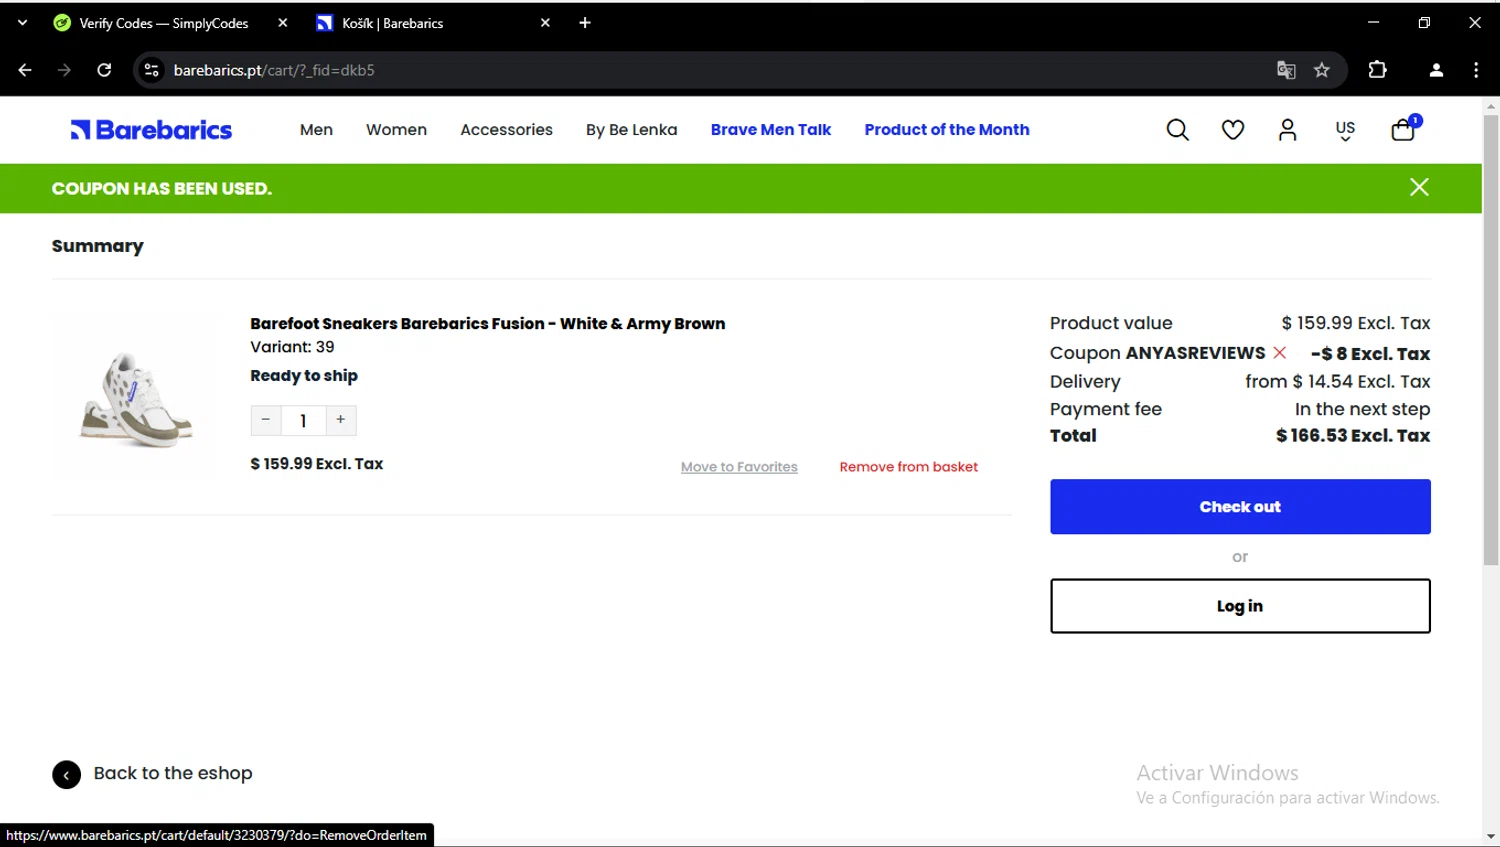This screenshot has height=847, width=1500.
Task: Reload the current page
Action: coord(104,70)
